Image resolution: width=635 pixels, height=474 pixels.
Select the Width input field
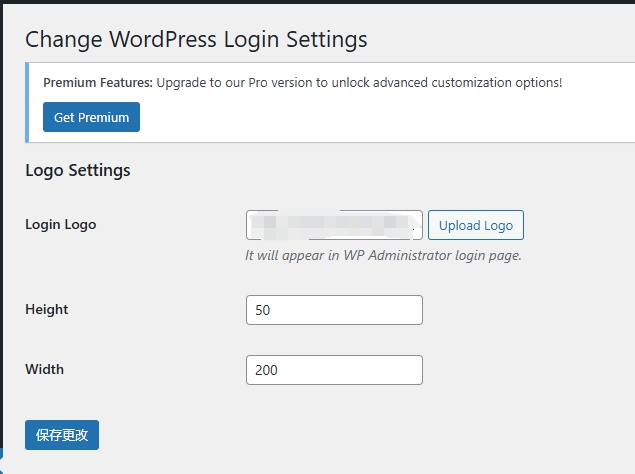334,370
